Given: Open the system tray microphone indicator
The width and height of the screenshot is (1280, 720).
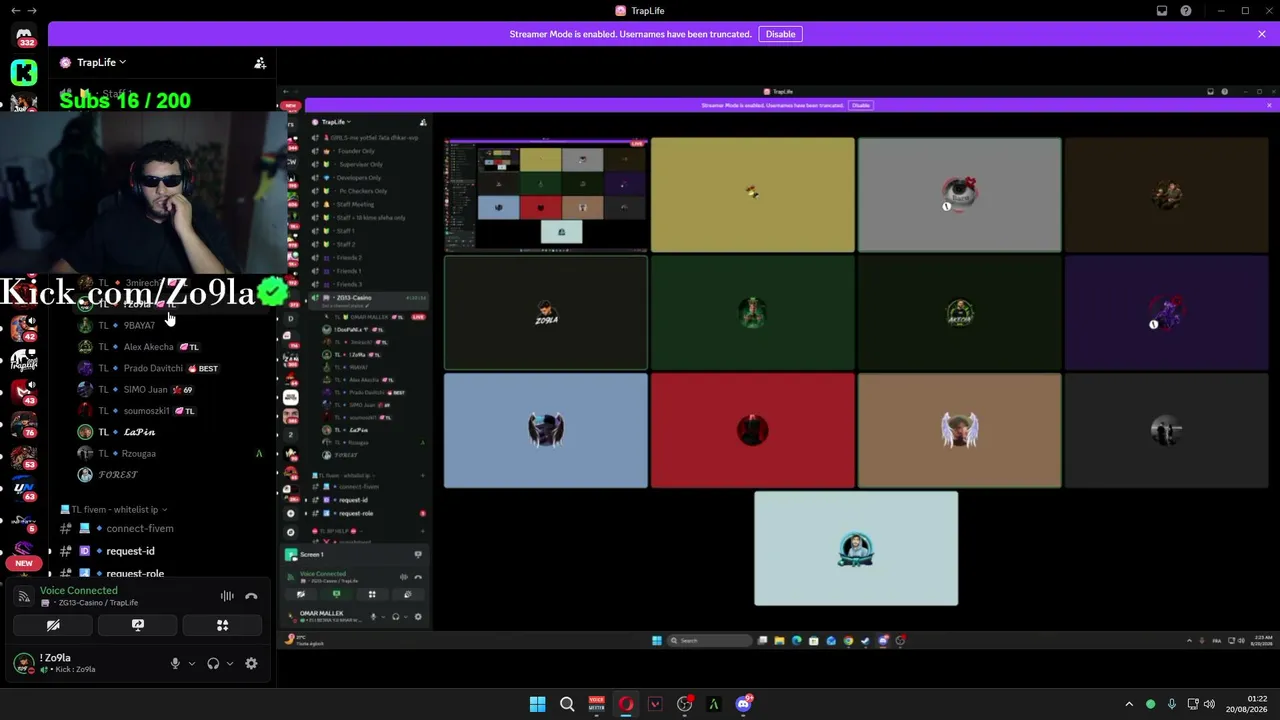Looking at the screenshot, I should 1171,704.
